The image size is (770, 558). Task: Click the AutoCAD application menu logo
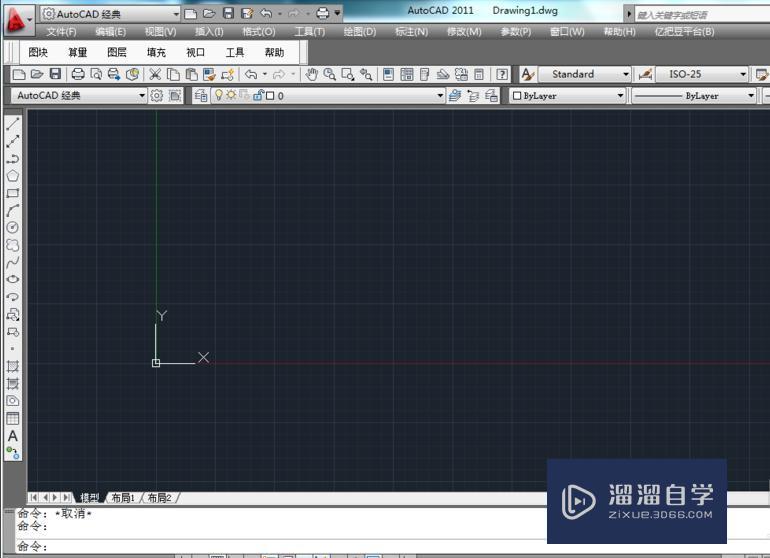17,21
